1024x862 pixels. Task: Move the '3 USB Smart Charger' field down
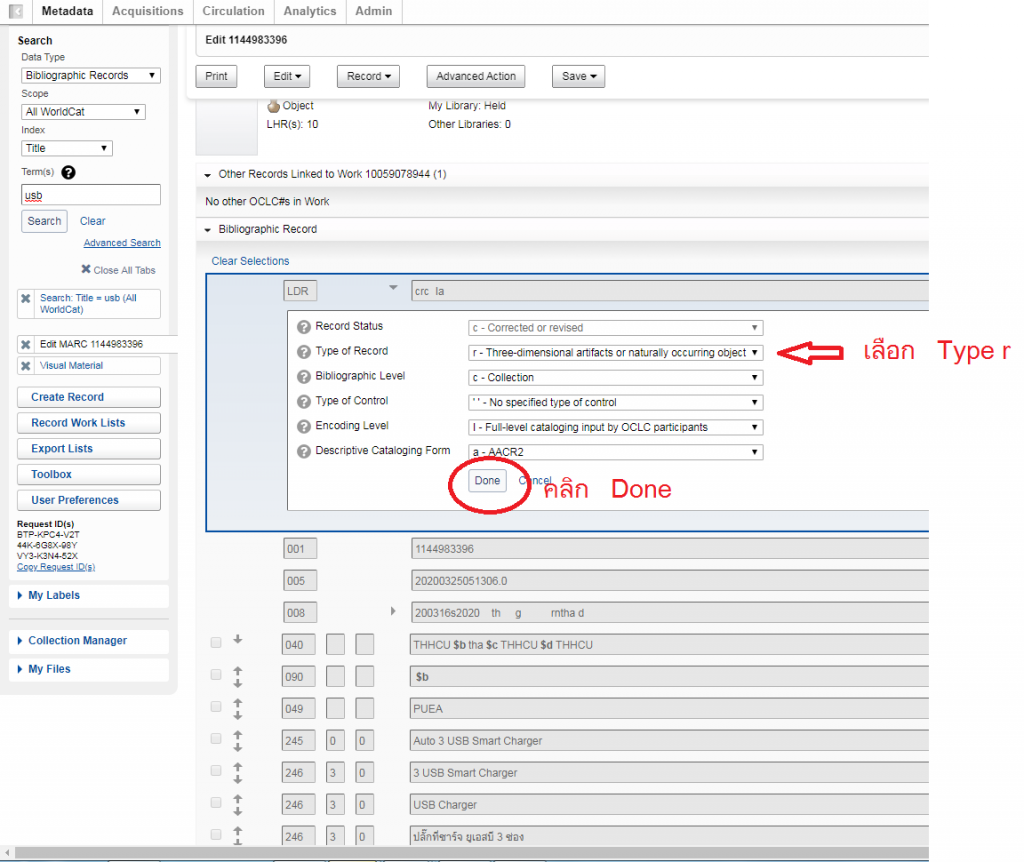(x=238, y=779)
